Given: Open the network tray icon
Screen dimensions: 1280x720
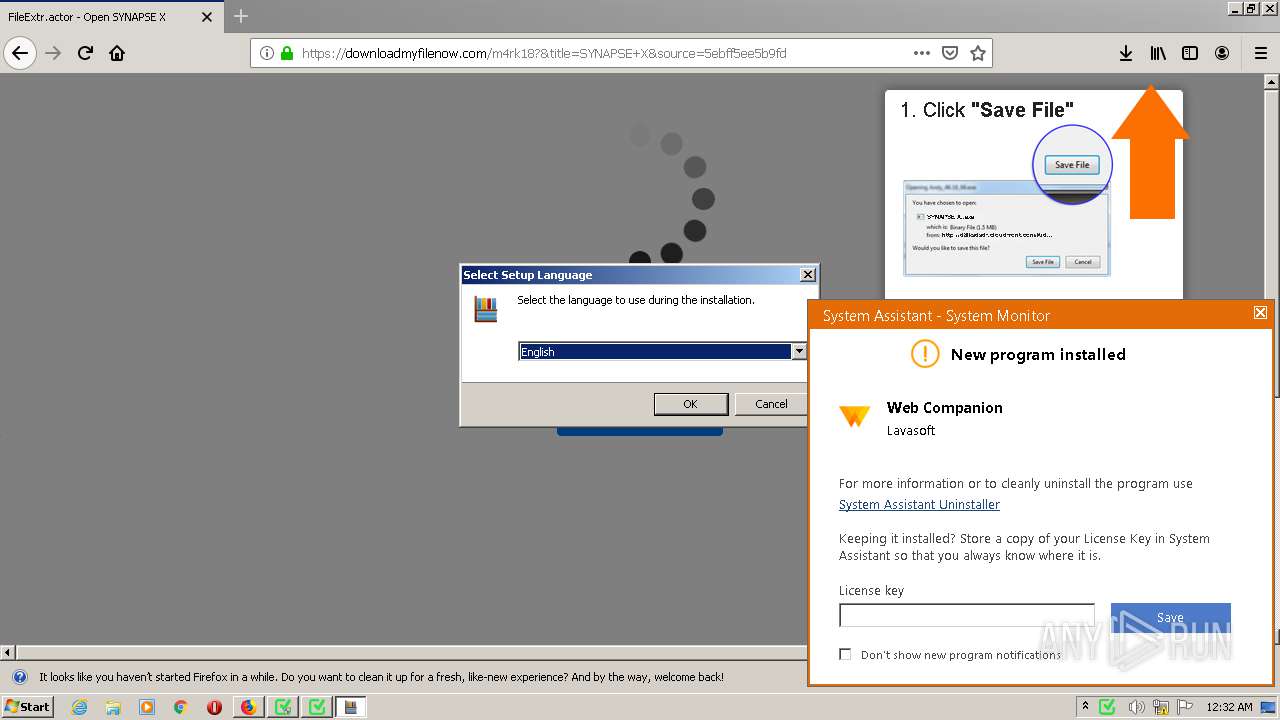Looking at the screenshot, I should click(1161, 707).
